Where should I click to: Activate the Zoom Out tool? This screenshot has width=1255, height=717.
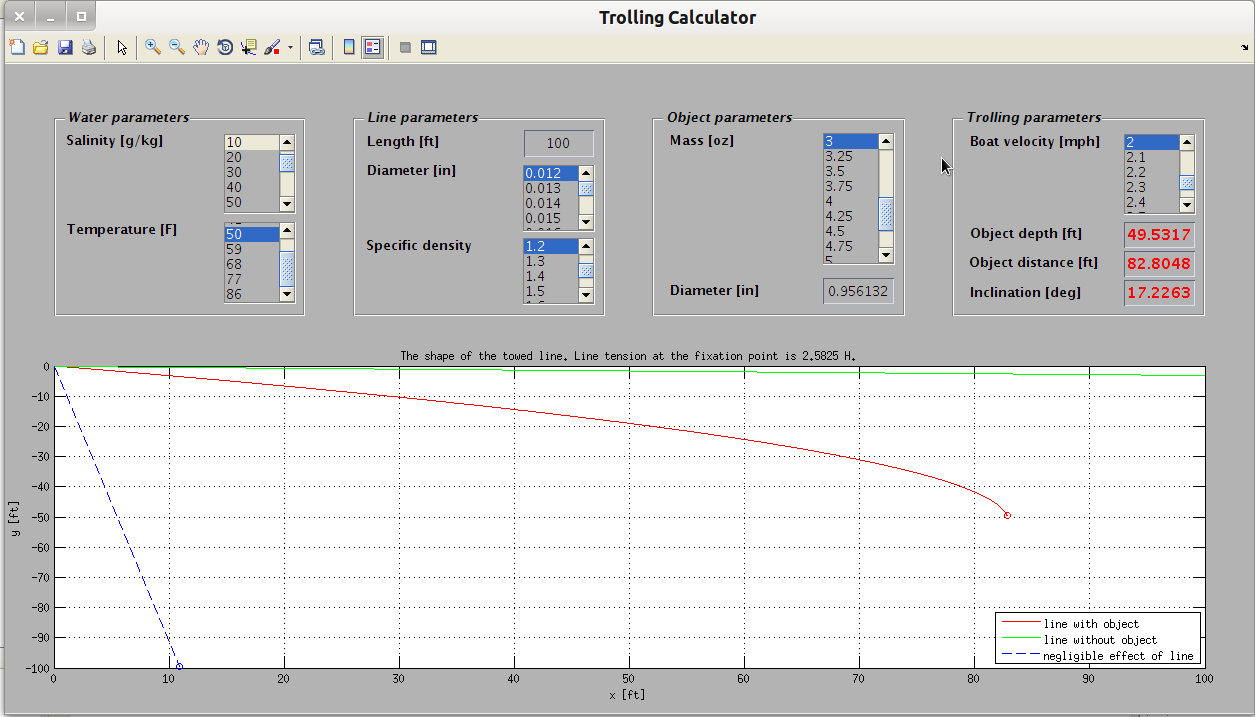tap(177, 47)
